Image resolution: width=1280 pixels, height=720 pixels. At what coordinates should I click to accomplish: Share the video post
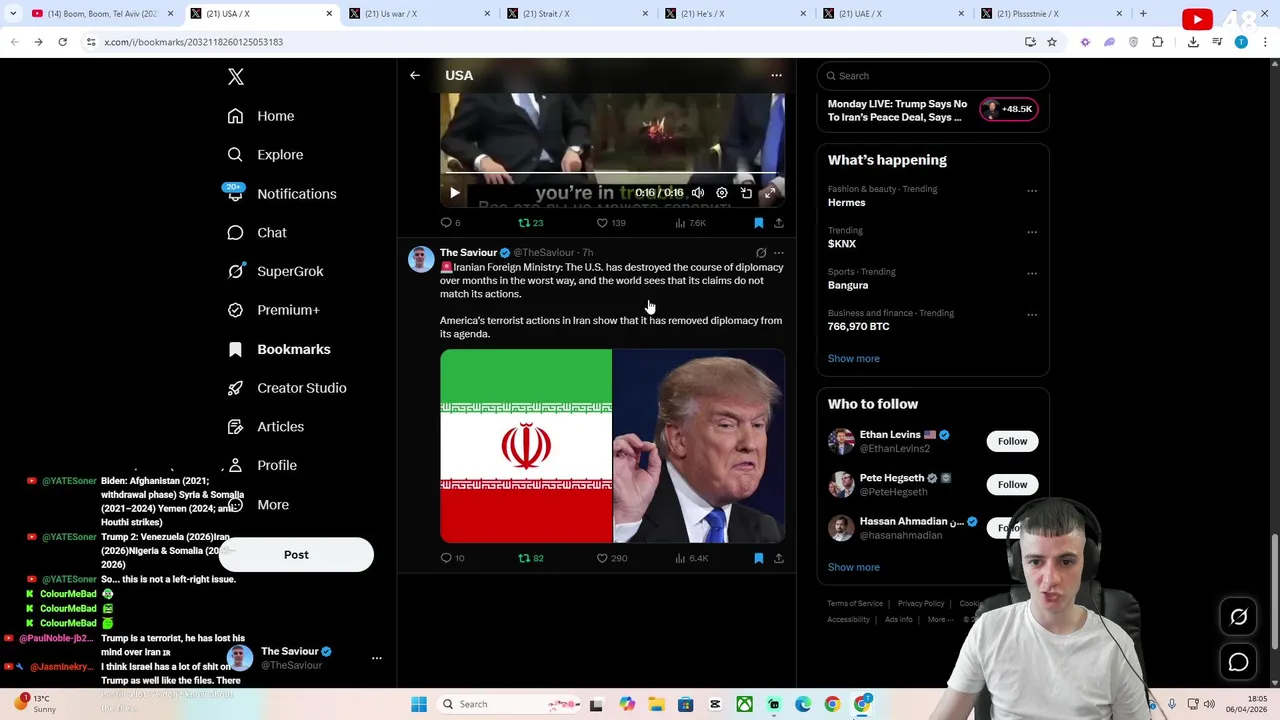pyautogui.click(x=779, y=223)
